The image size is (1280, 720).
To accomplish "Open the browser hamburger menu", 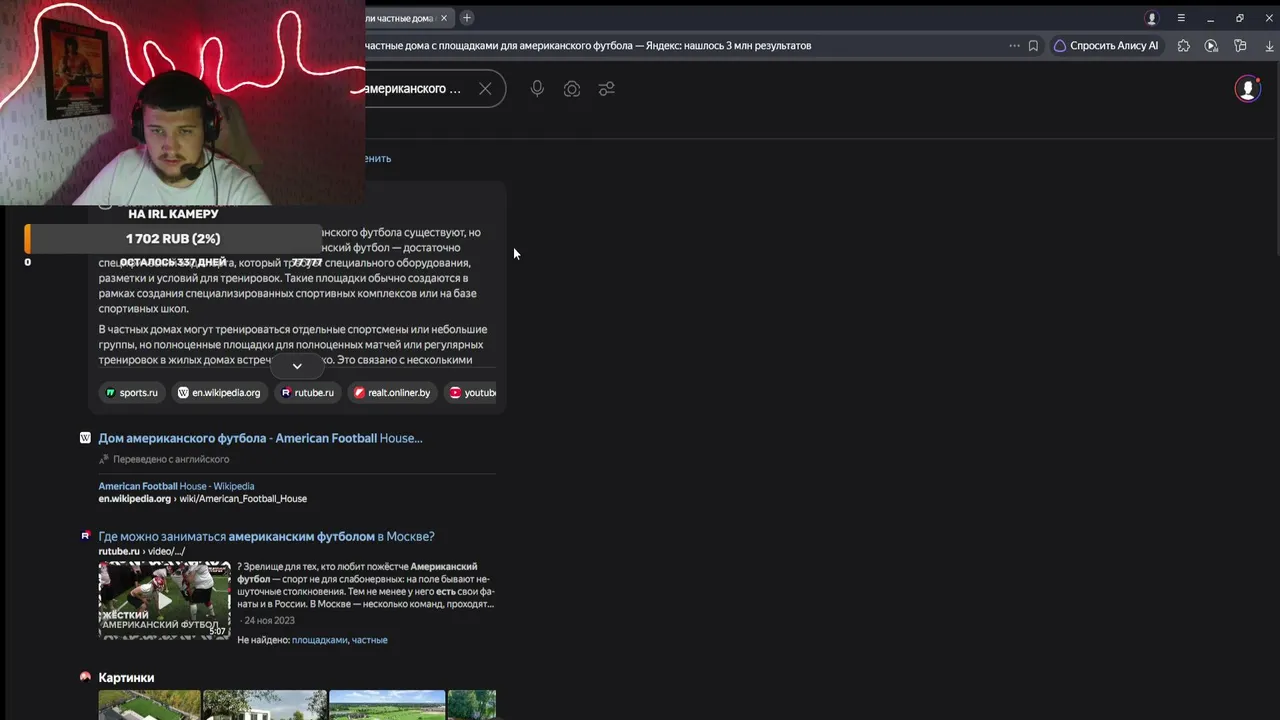I will 1181,18.
